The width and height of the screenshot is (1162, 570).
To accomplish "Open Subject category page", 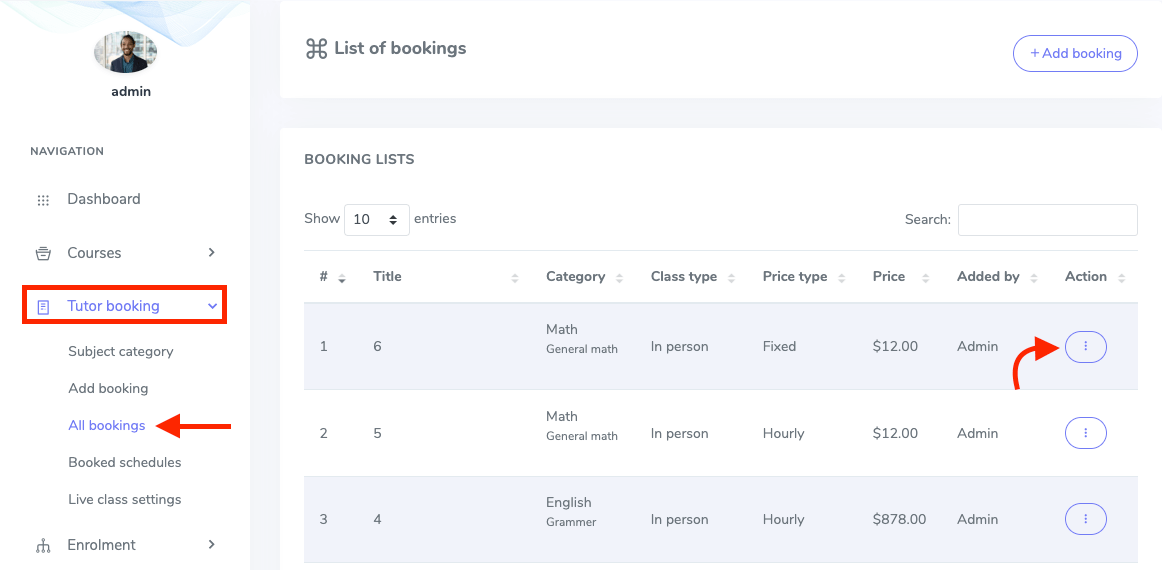I will [x=120, y=351].
